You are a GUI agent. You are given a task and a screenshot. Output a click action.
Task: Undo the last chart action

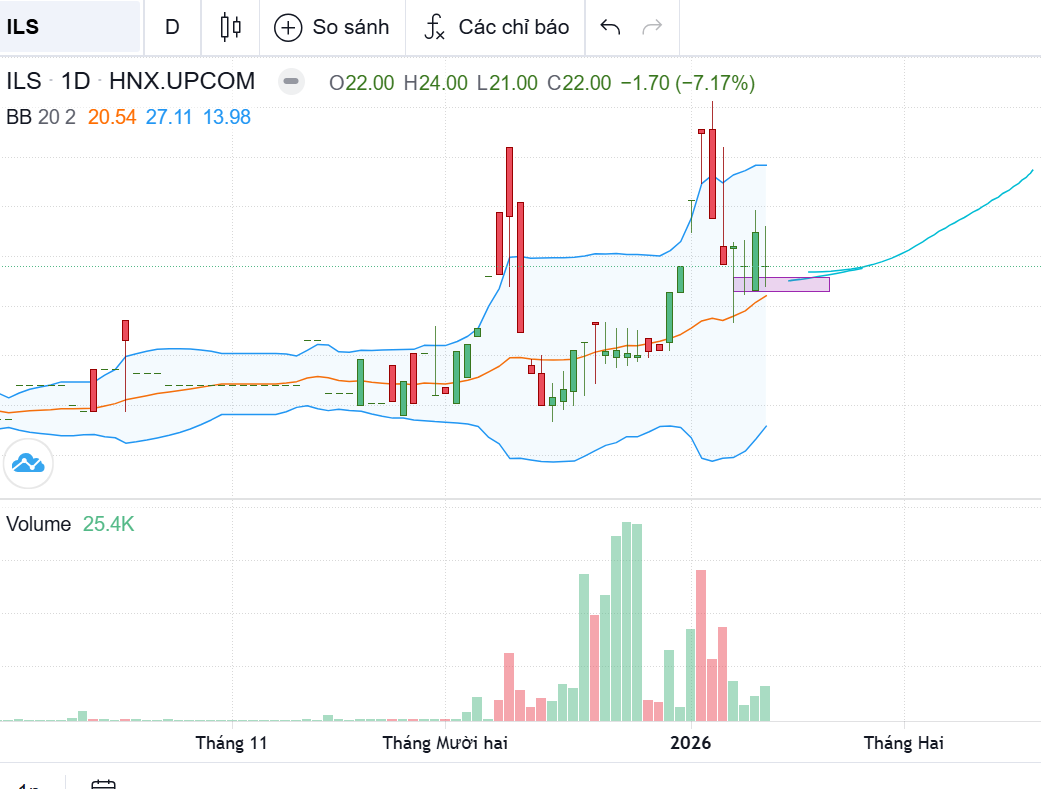pos(610,27)
